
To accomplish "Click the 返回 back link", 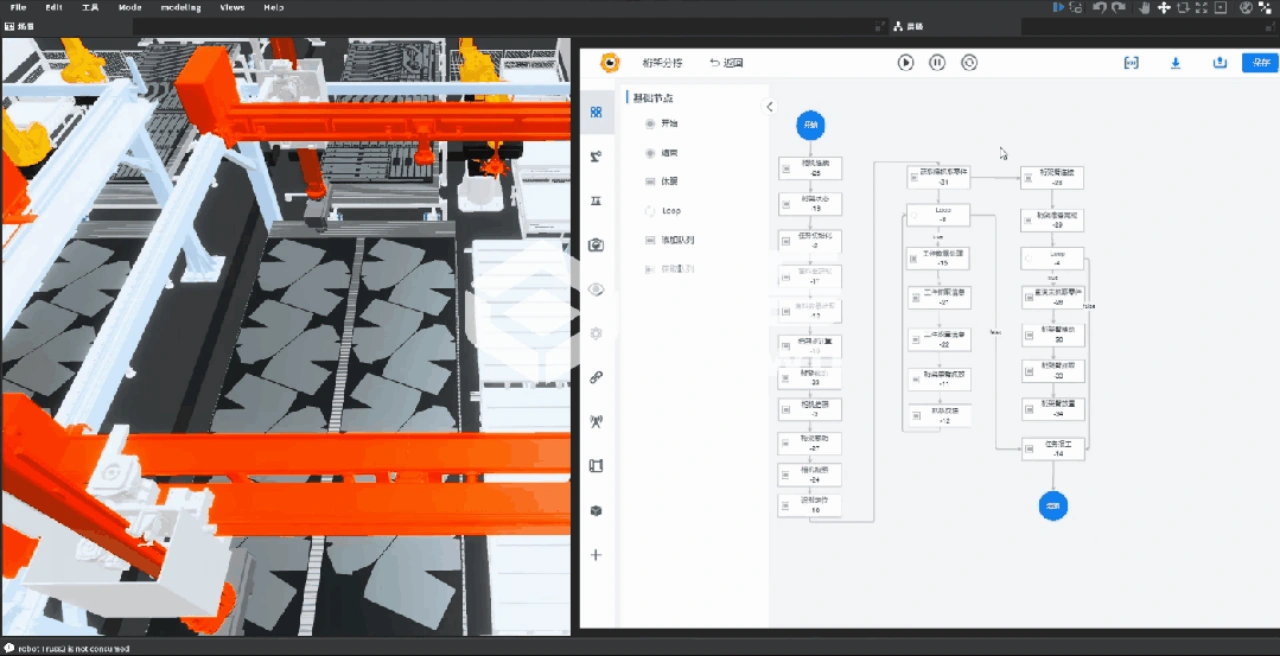I will (727, 62).
